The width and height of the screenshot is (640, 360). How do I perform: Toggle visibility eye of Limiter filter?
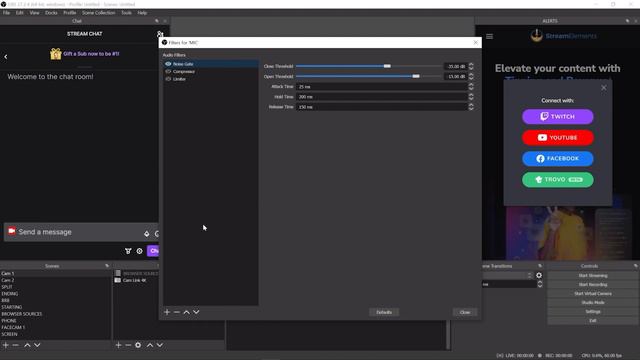tap(168, 79)
